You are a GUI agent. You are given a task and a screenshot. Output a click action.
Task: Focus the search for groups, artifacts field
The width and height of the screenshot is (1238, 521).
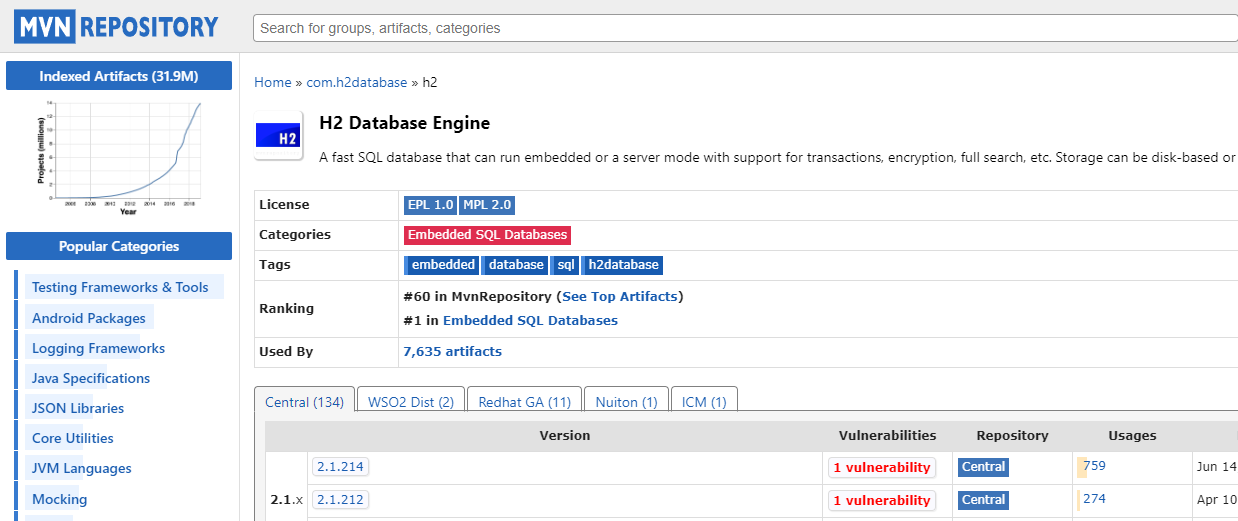(x=745, y=28)
